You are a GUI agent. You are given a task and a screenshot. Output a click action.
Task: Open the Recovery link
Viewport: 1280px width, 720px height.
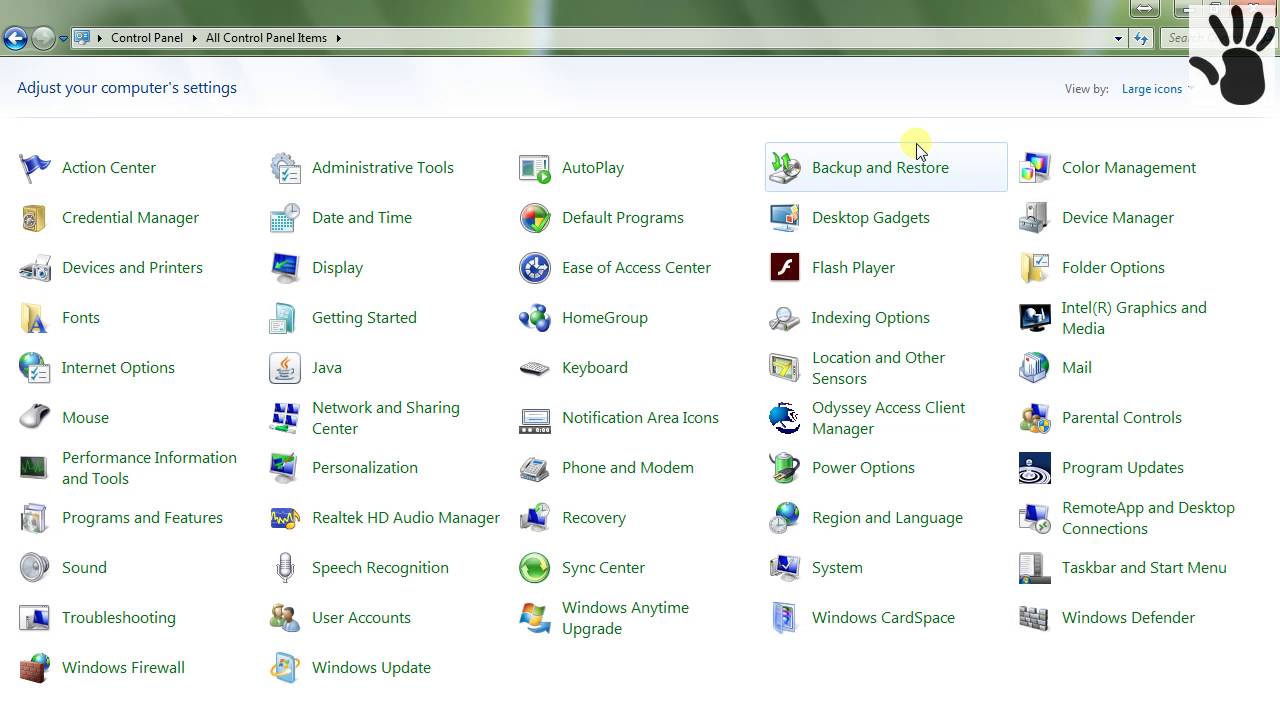594,518
